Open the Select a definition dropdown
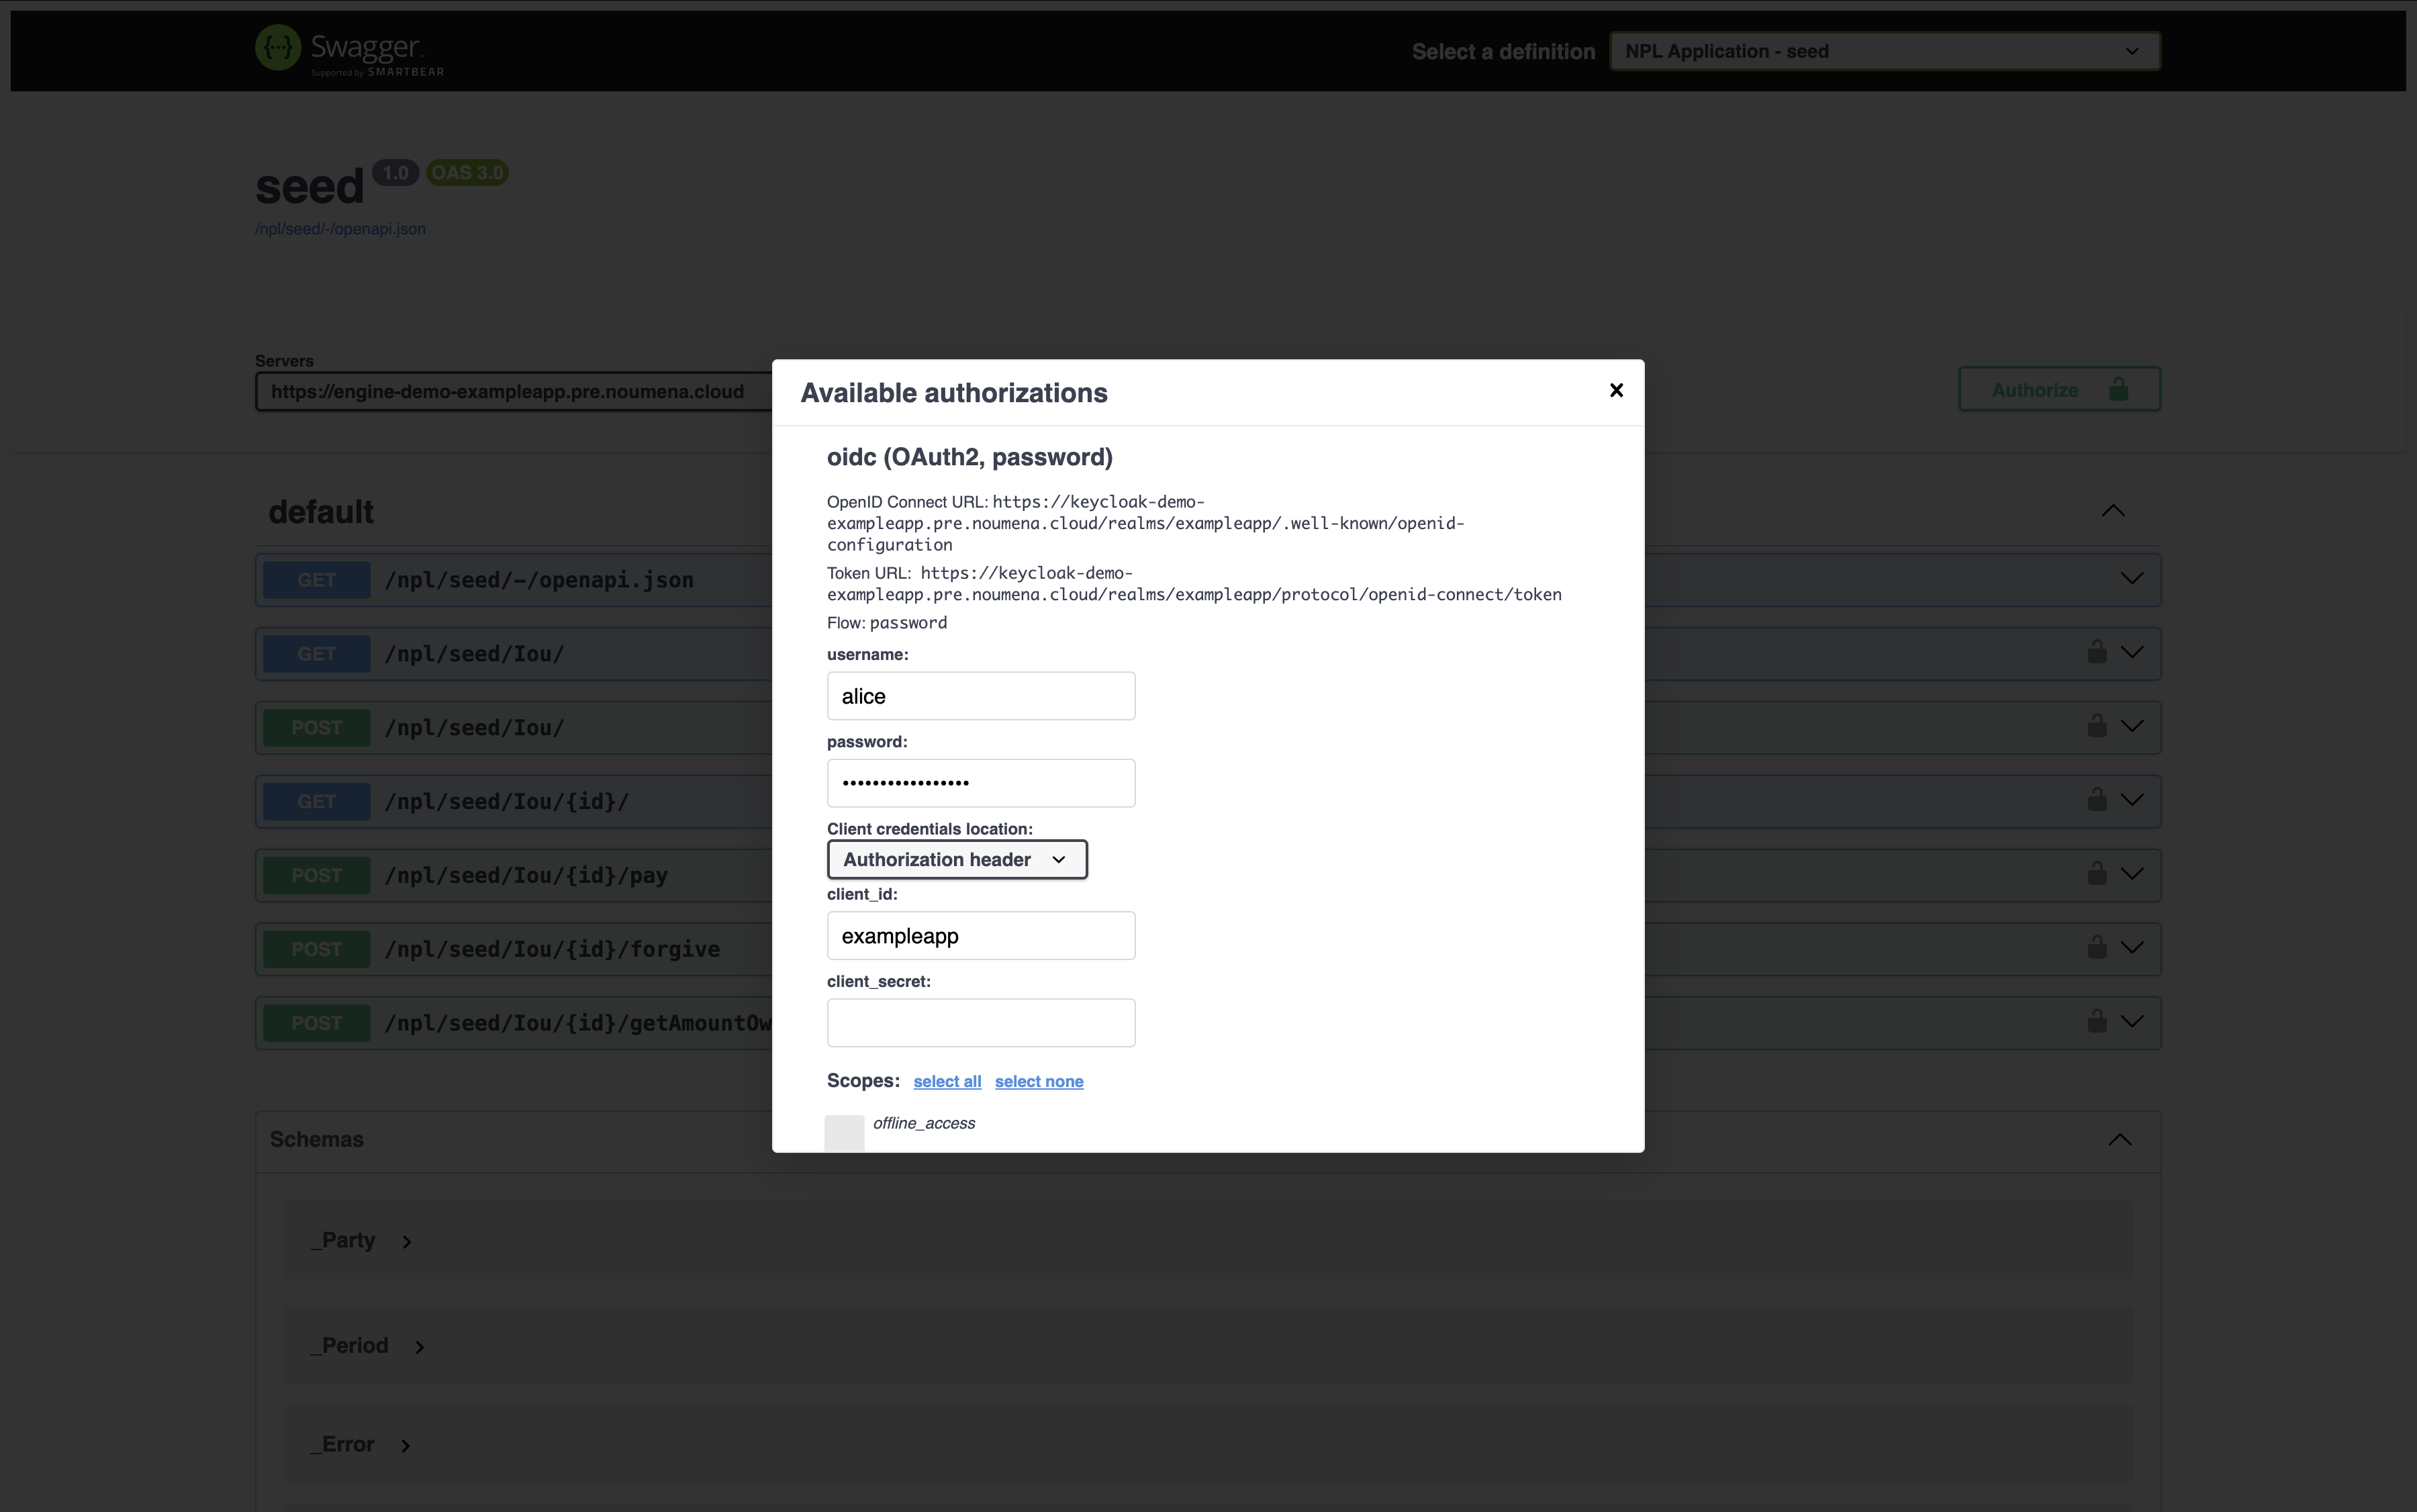The height and width of the screenshot is (1512, 2417). pyautogui.click(x=1884, y=51)
